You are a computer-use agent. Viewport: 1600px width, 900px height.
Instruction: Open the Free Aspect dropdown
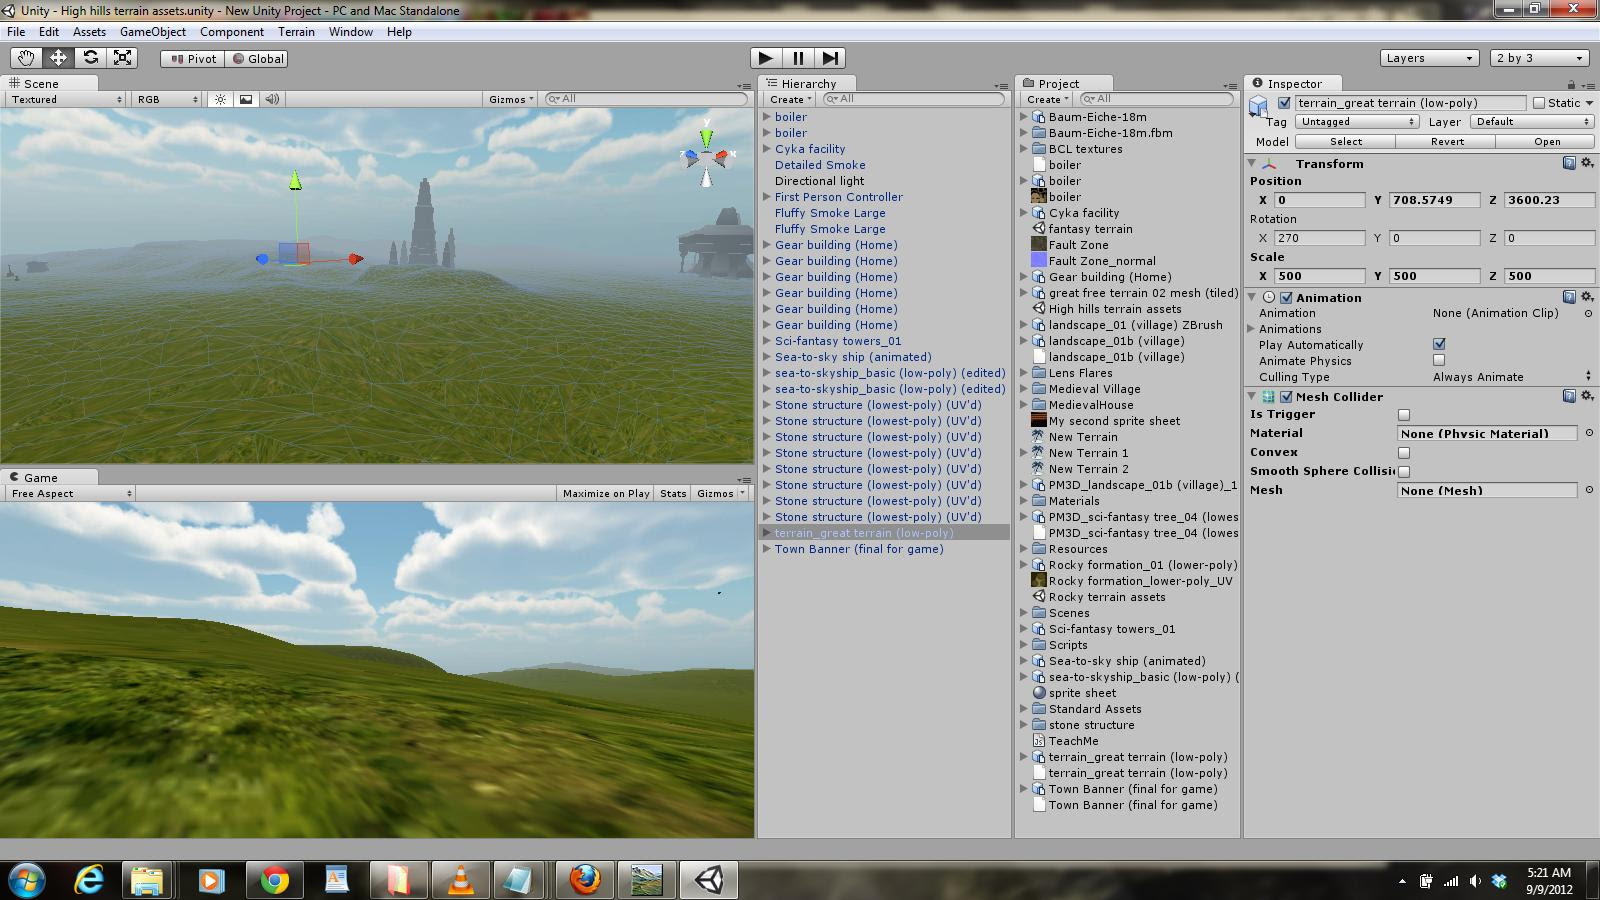click(x=71, y=493)
